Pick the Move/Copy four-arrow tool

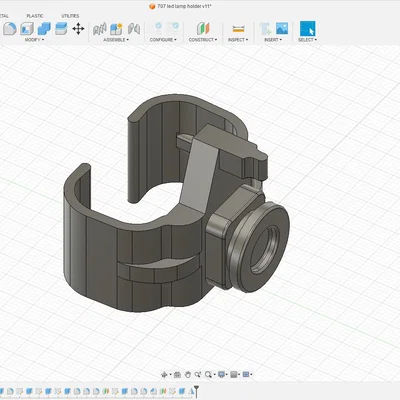pyautogui.click(x=78, y=29)
